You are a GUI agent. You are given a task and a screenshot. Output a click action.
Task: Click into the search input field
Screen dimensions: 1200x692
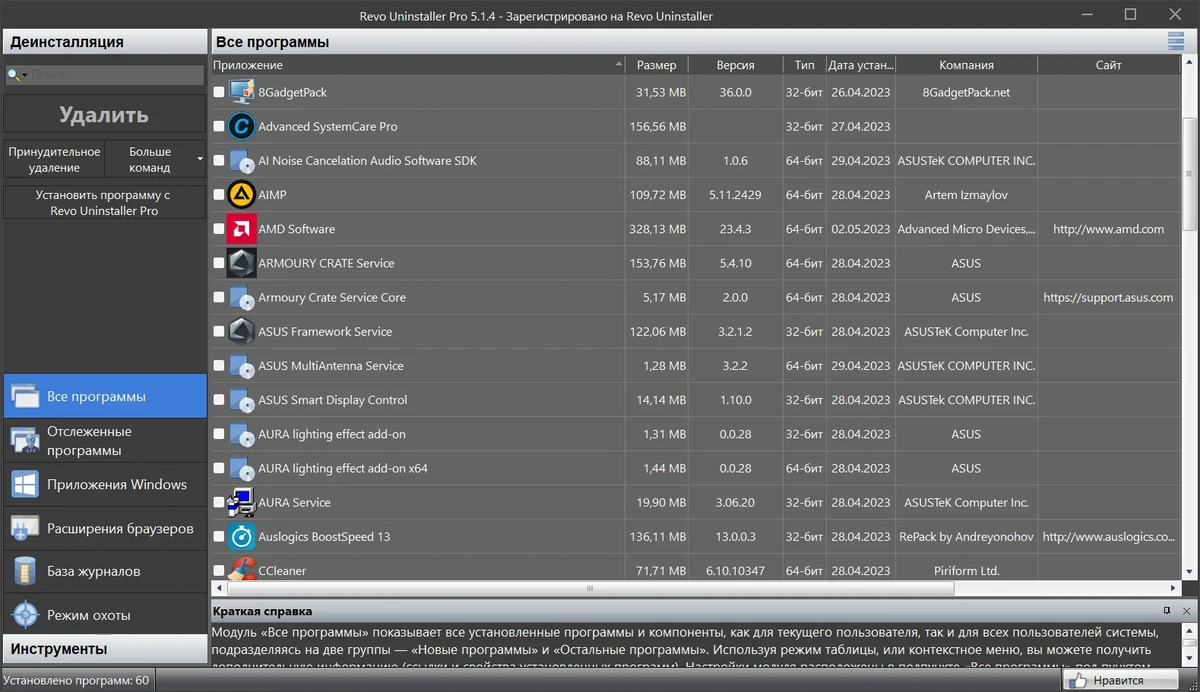pos(117,75)
